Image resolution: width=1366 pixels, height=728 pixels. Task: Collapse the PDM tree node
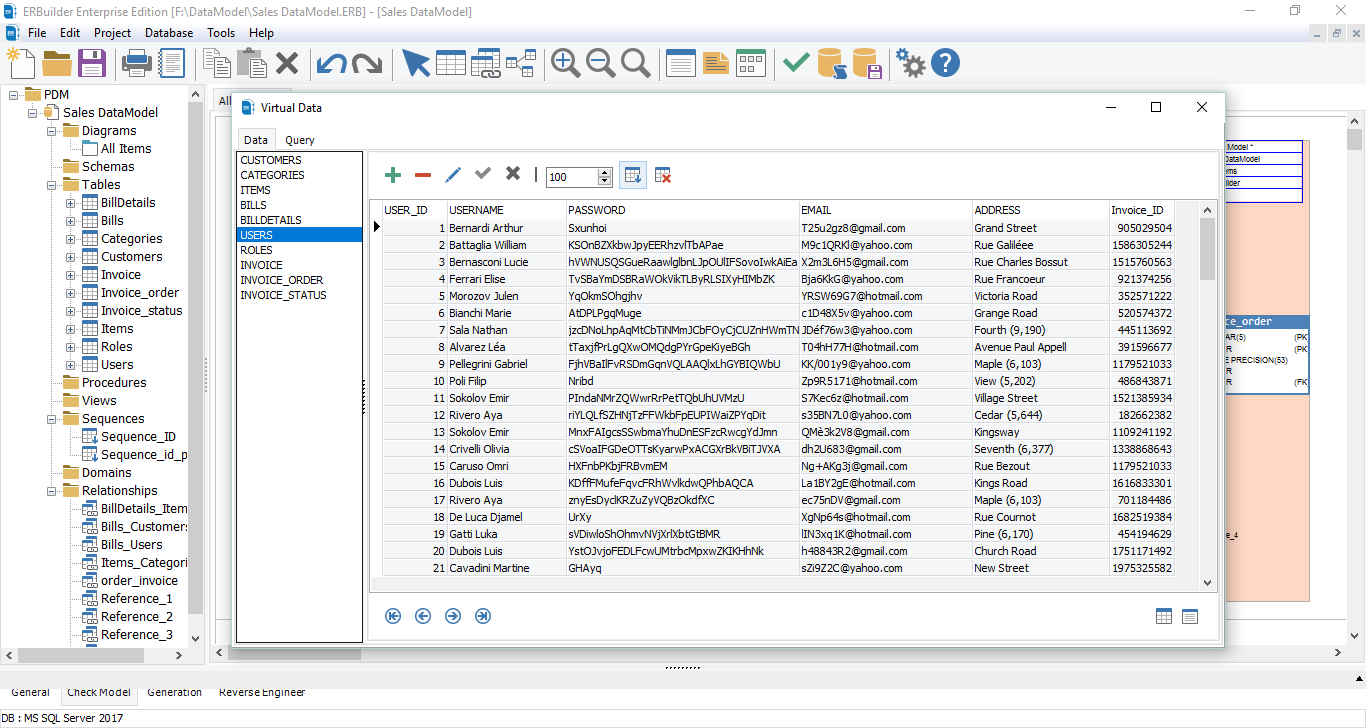[x=14, y=95]
